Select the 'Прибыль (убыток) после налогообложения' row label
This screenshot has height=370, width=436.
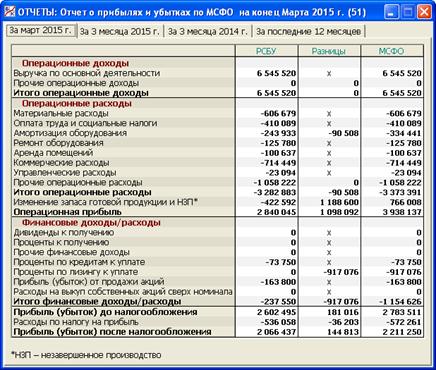[112, 332]
